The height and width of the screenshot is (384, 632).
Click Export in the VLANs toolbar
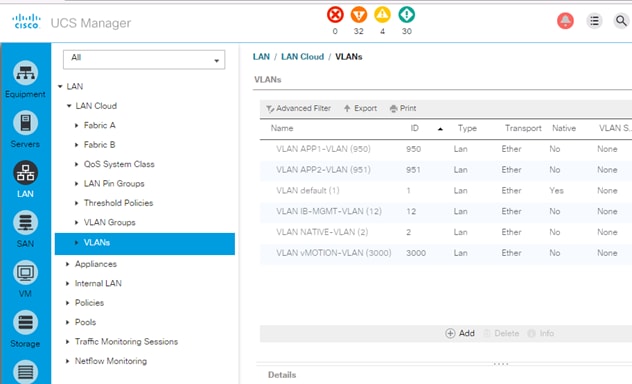[360, 108]
